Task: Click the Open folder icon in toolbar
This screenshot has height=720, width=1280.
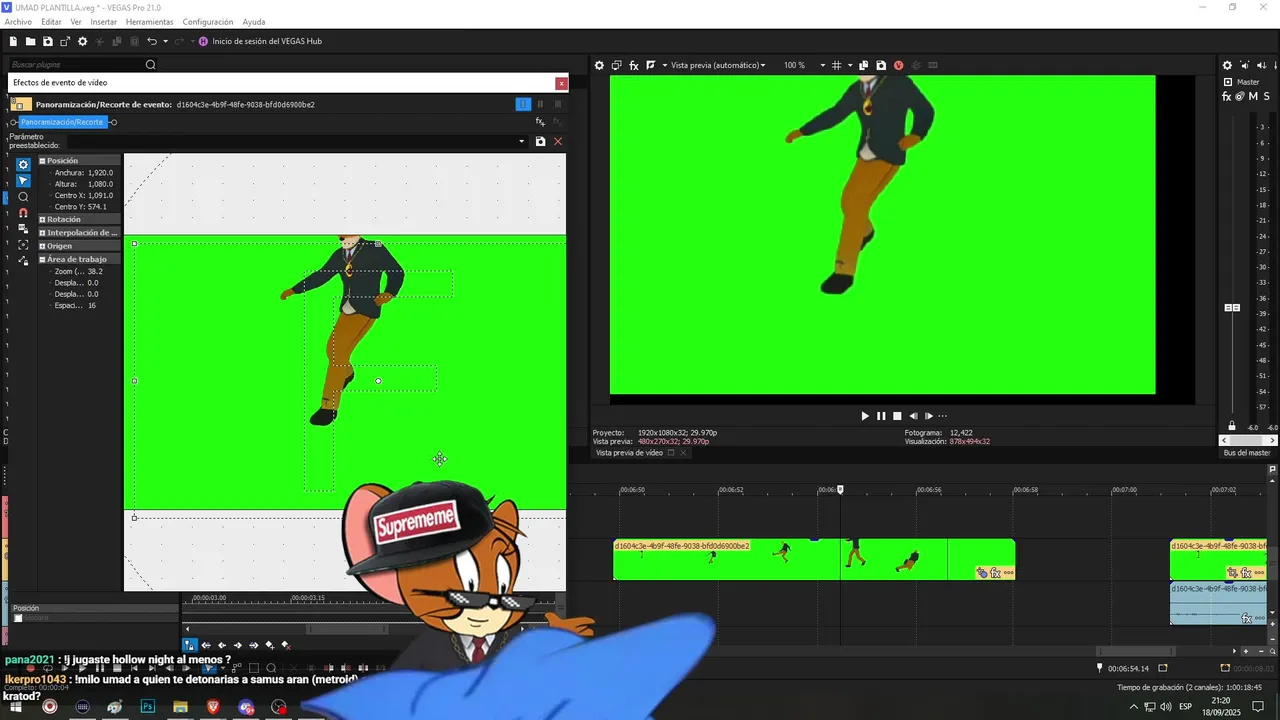Action: point(30,41)
